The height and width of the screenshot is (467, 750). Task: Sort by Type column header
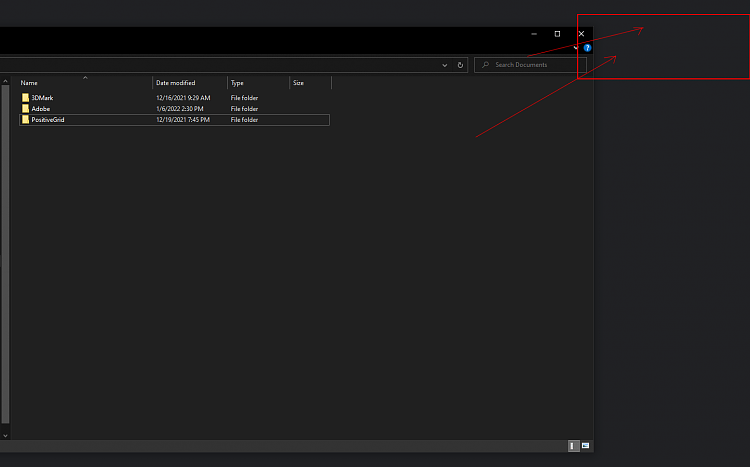tap(237, 83)
